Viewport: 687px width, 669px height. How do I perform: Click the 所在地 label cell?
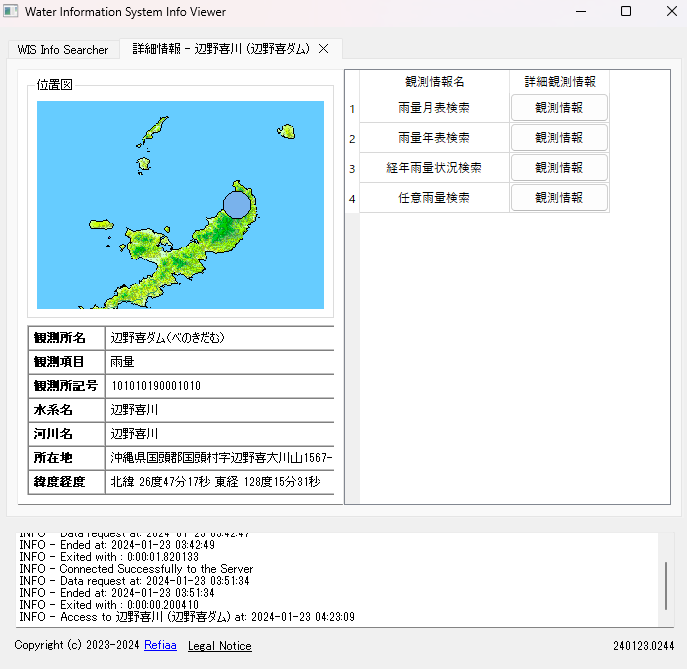[x=66, y=457]
